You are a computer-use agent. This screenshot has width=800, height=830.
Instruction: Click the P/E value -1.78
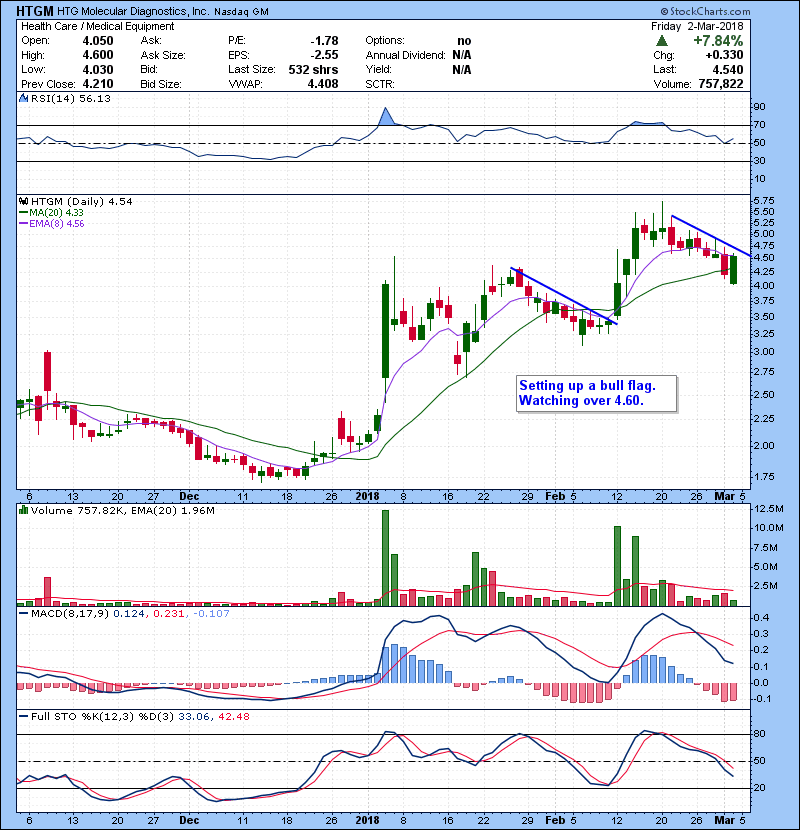coord(324,41)
